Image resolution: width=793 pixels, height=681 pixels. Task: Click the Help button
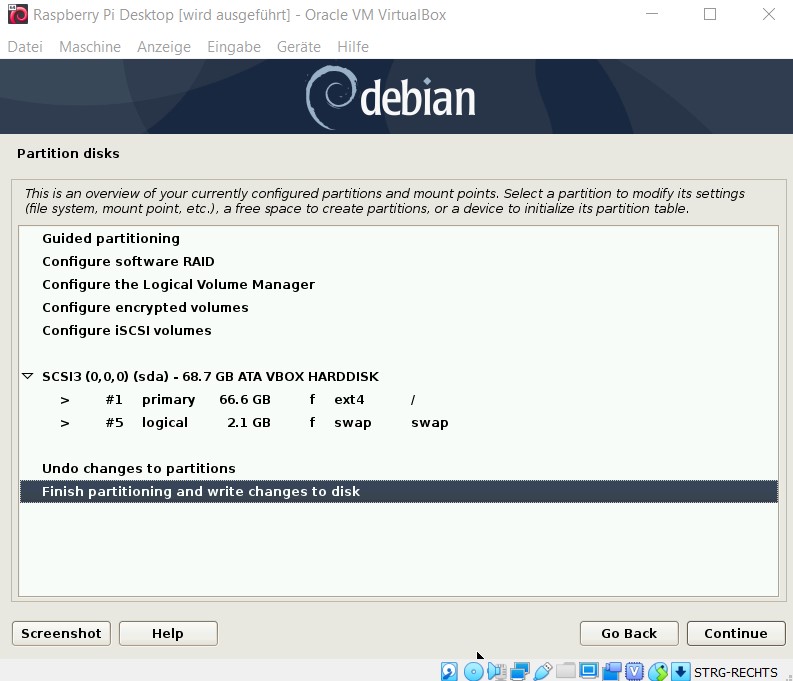pos(168,633)
